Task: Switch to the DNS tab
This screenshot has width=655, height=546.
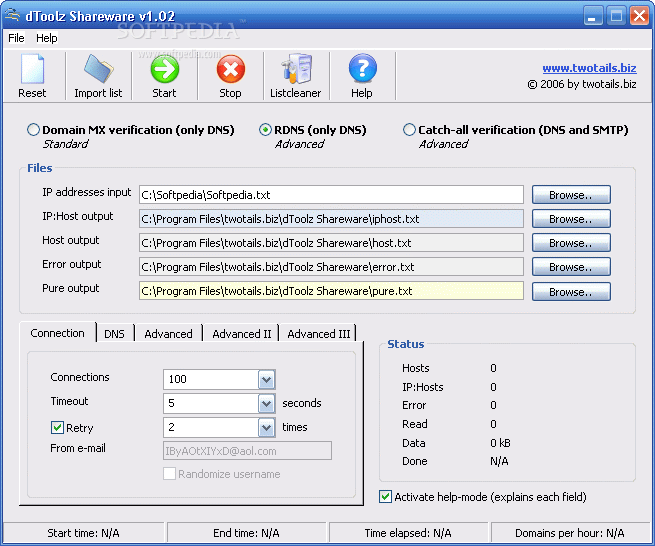Action: point(114,334)
